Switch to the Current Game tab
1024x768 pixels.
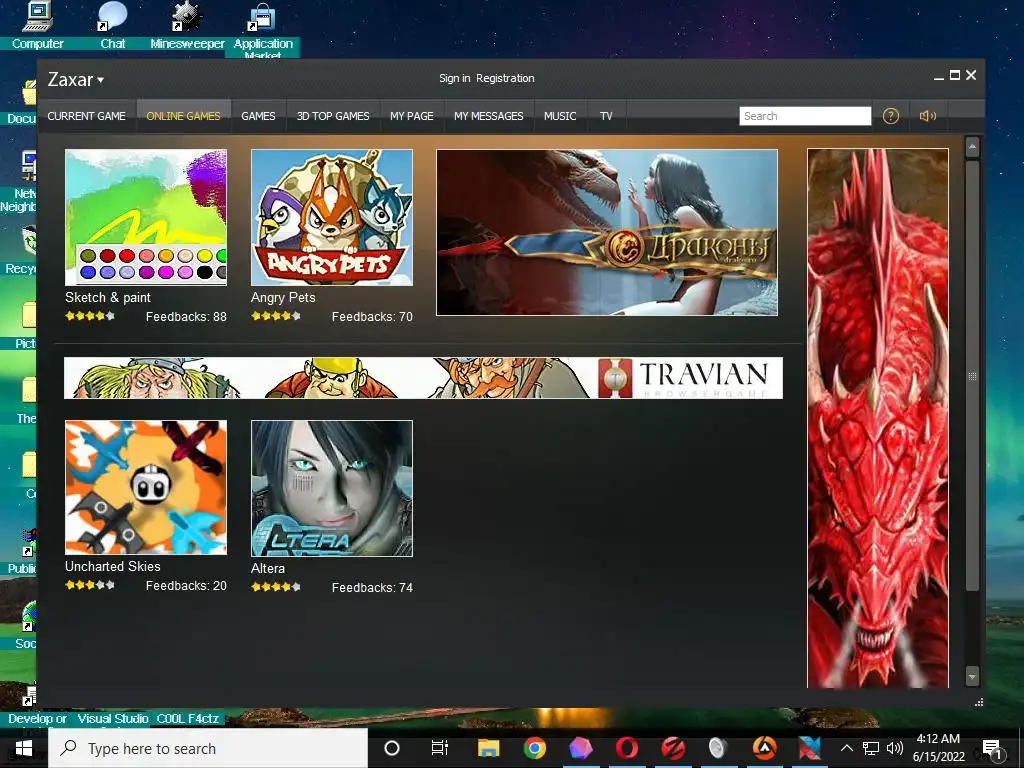click(86, 116)
